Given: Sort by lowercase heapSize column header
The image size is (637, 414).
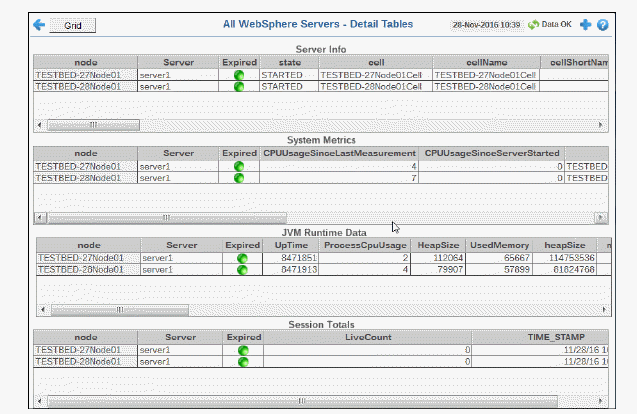Looking at the screenshot, I should (x=565, y=245).
